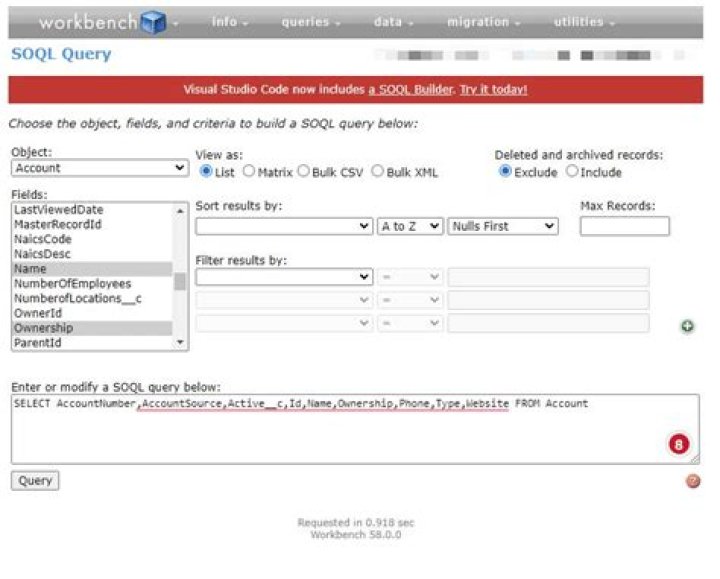720x579 pixels.
Task: Open the first filter field dropdown
Action: click(x=284, y=277)
